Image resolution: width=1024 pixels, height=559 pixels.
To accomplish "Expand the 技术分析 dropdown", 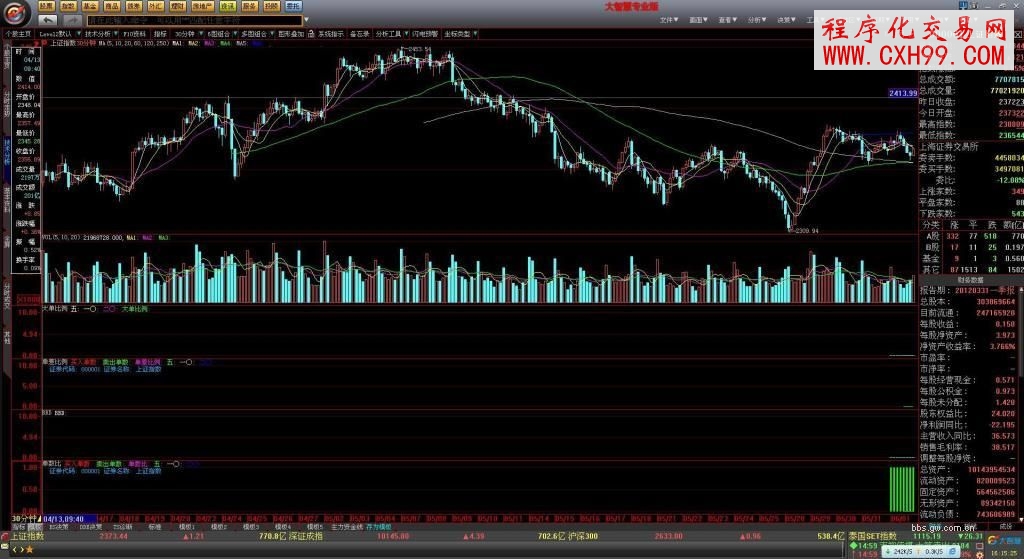I will pos(99,33).
